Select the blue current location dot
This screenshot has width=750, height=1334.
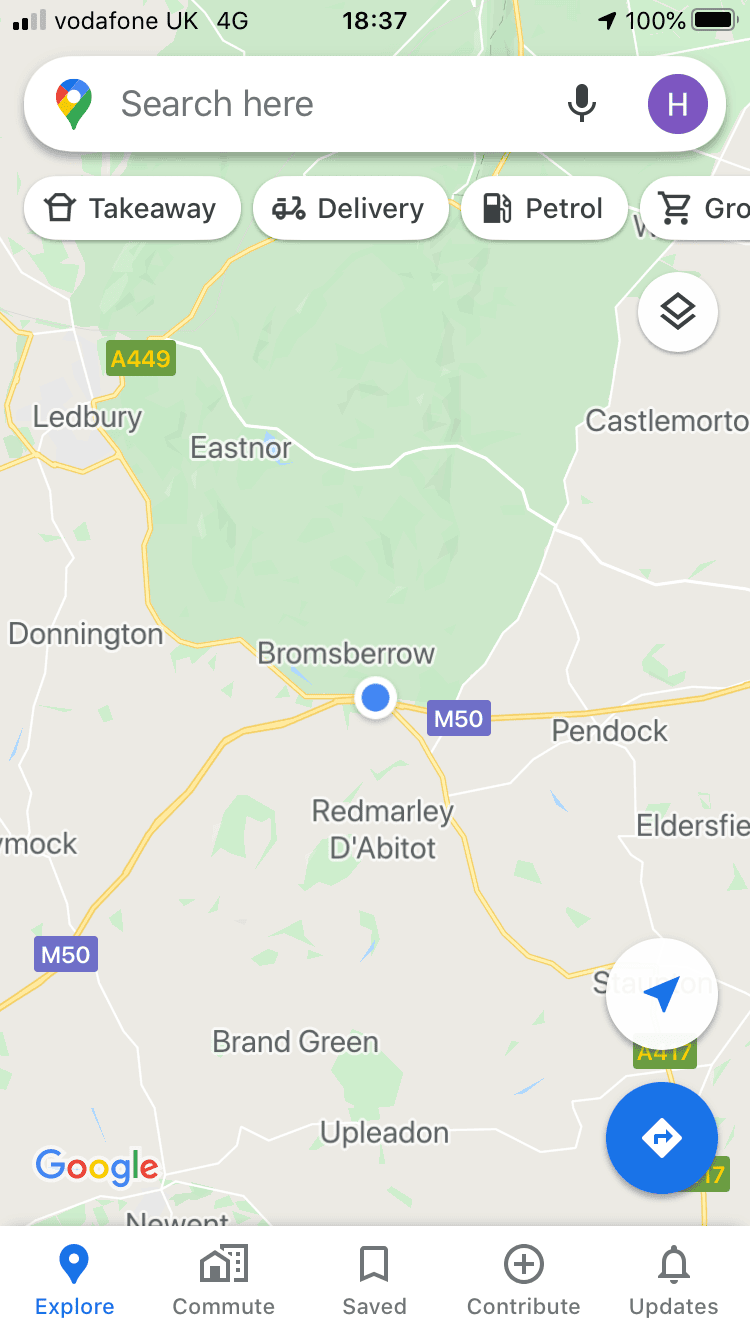[375, 697]
